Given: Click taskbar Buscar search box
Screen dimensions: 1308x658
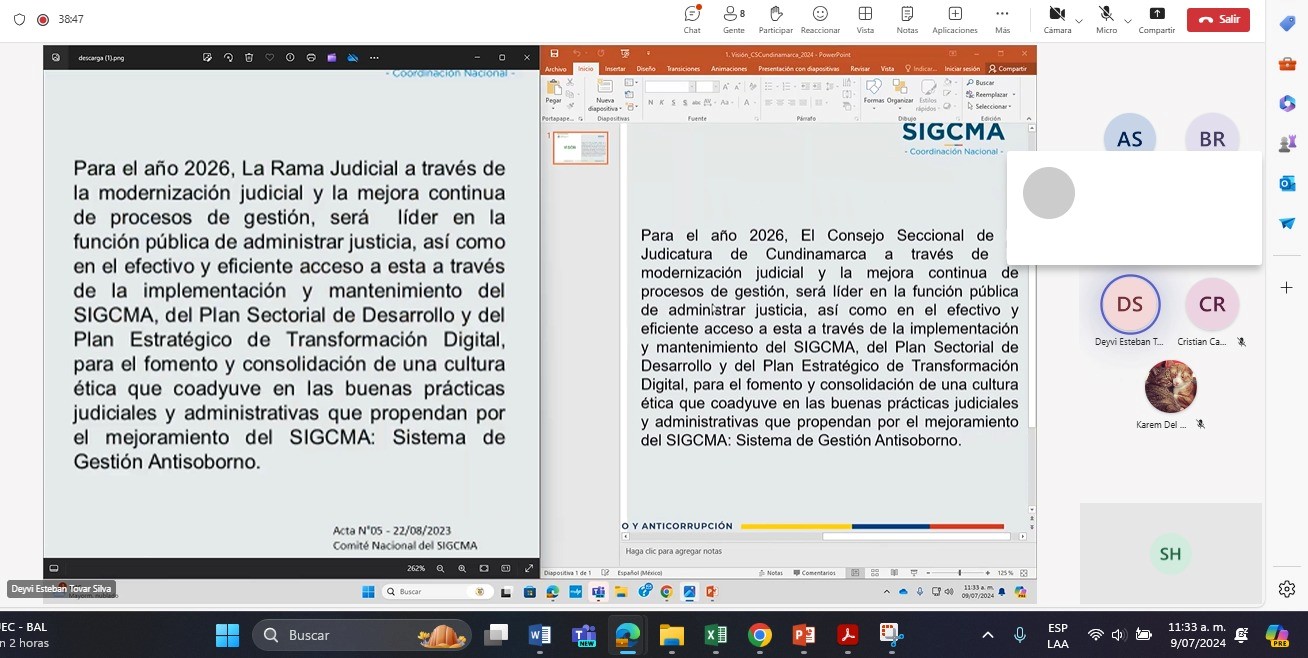Looking at the screenshot, I should [x=361, y=635].
